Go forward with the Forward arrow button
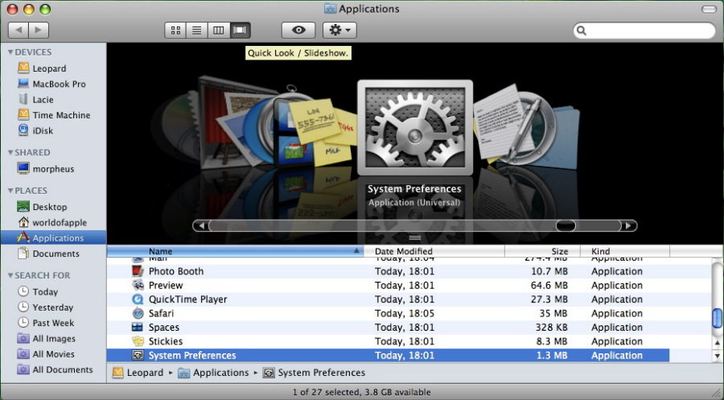The height and width of the screenshot is (400, 724). coord(39,30)
